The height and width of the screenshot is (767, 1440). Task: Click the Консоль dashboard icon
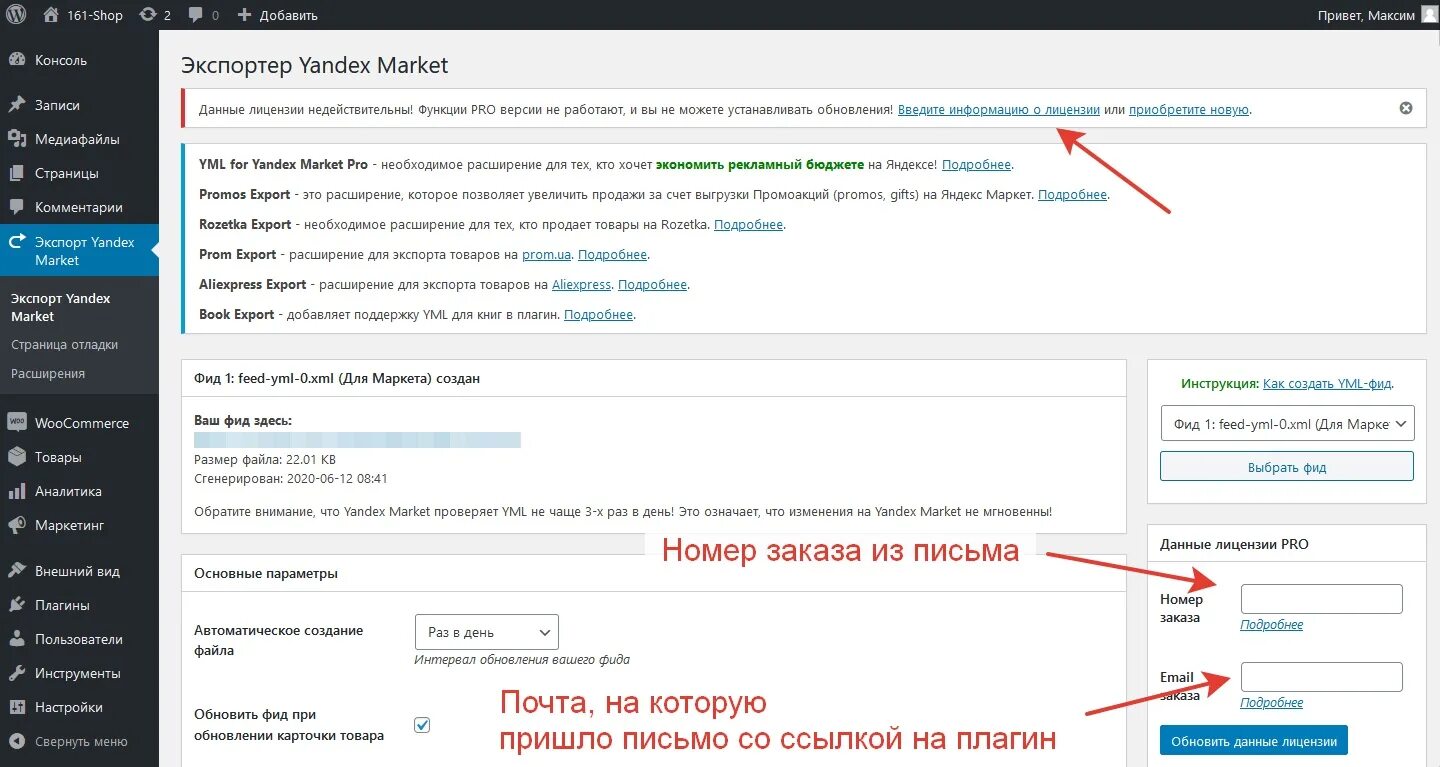pyautogui.click(x=17, y=60)
